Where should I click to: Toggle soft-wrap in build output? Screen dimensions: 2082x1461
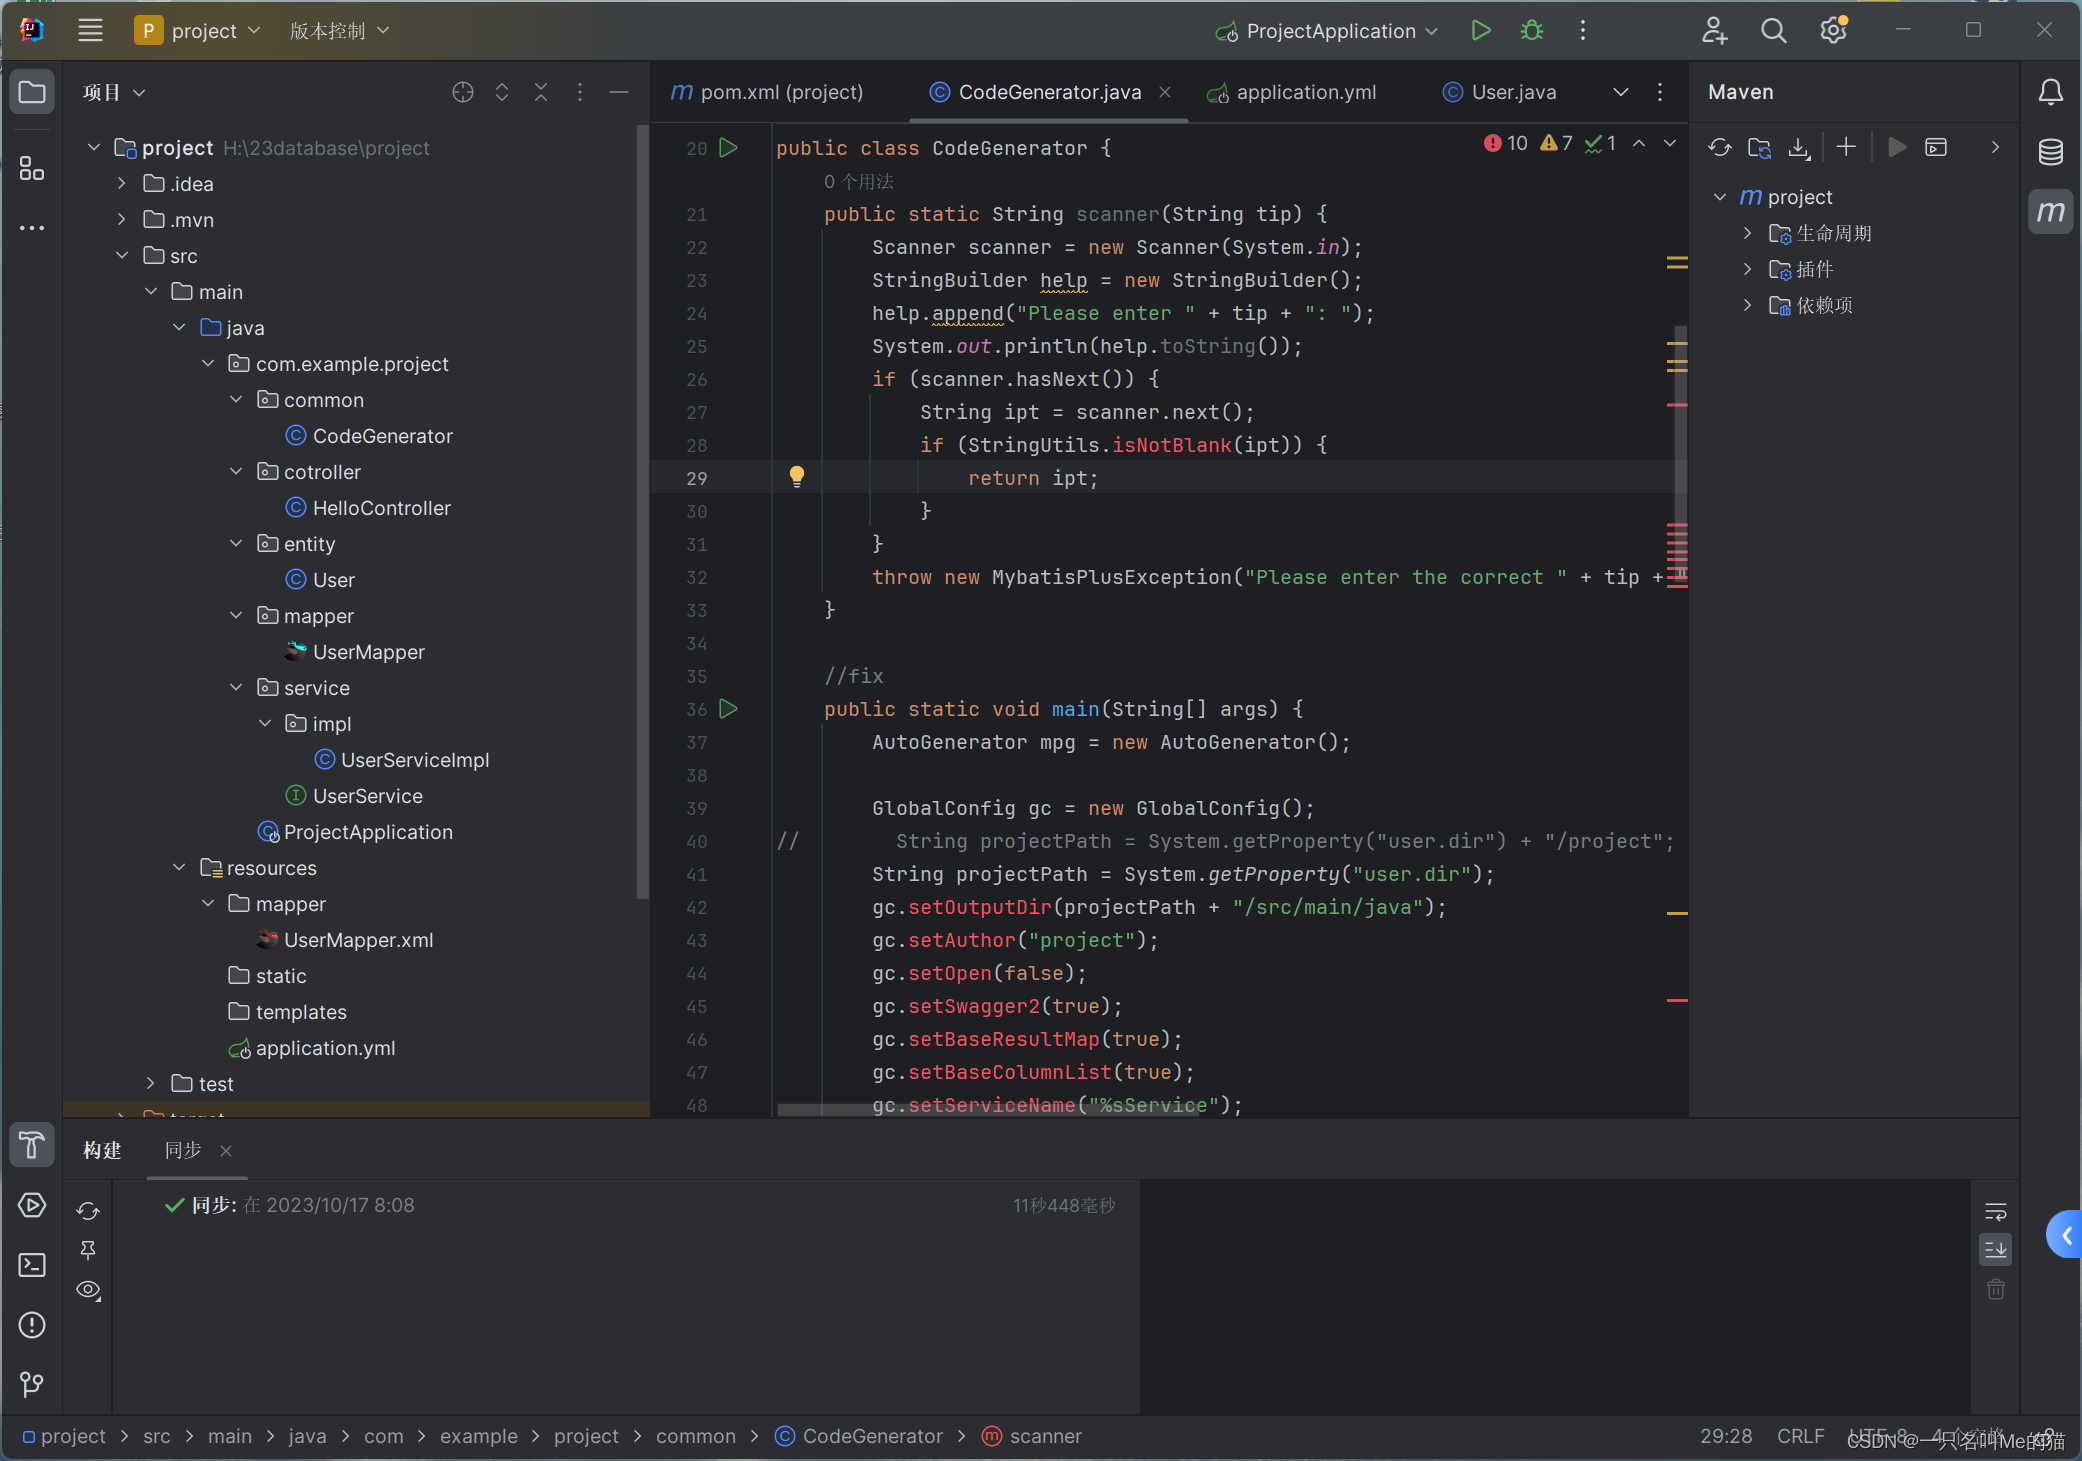tap(1995, 1212)
